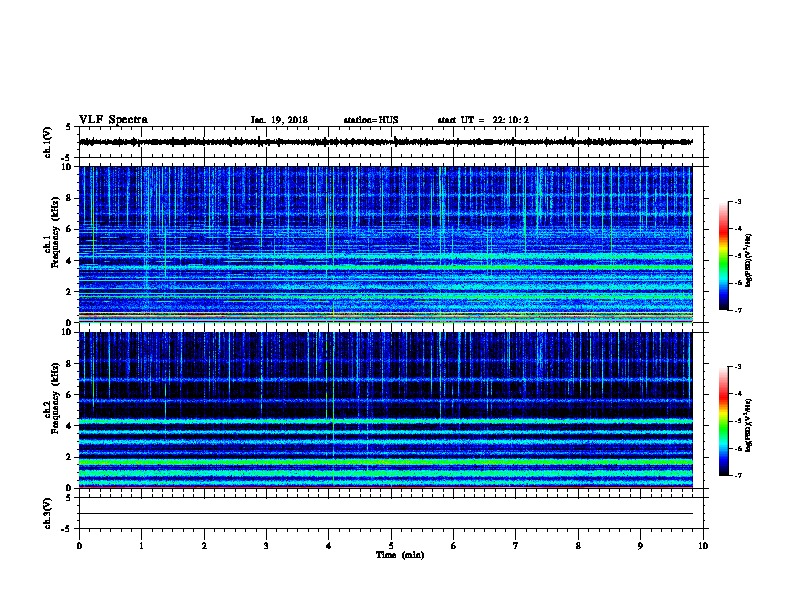Click the bright green band near 1.7 kHz in ch.2

(386, 462)
